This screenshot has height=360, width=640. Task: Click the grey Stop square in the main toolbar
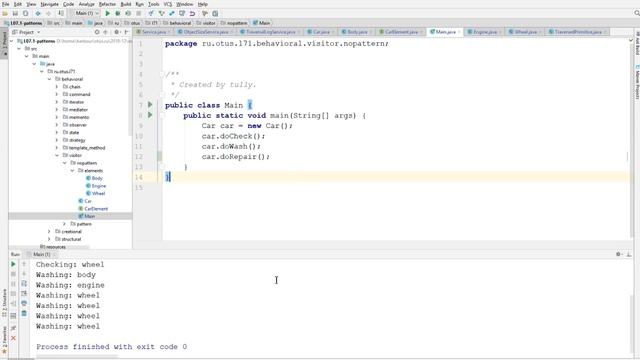tap(138, 13)
